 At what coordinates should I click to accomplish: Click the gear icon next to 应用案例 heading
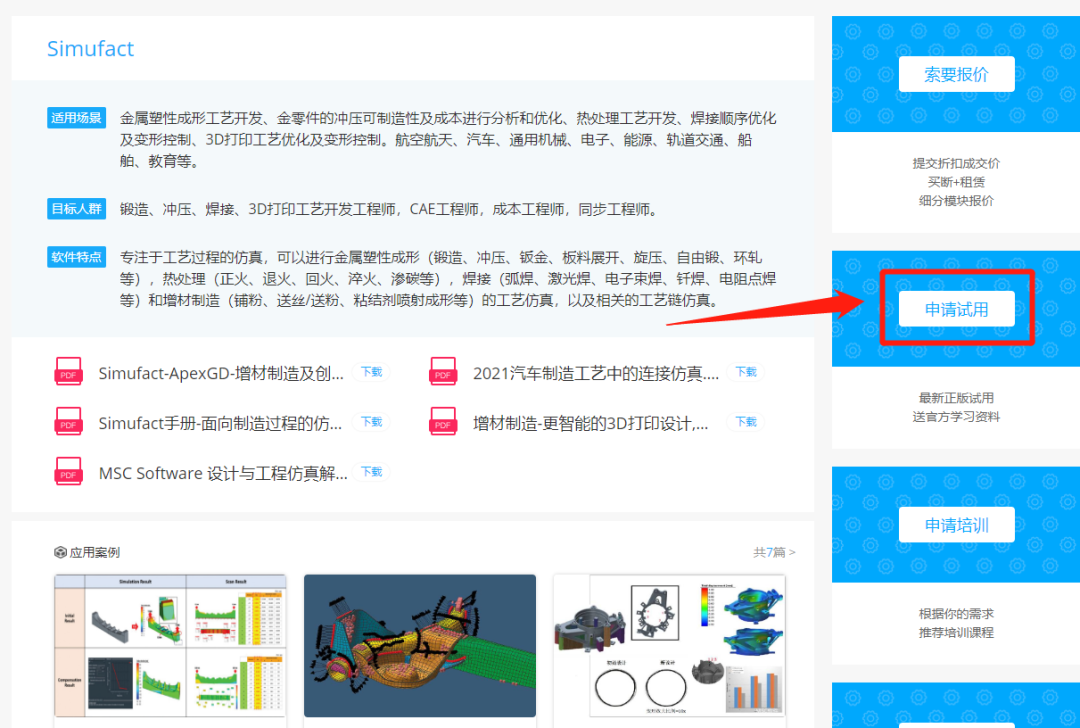pyautogui.click(x=59, y=551)
